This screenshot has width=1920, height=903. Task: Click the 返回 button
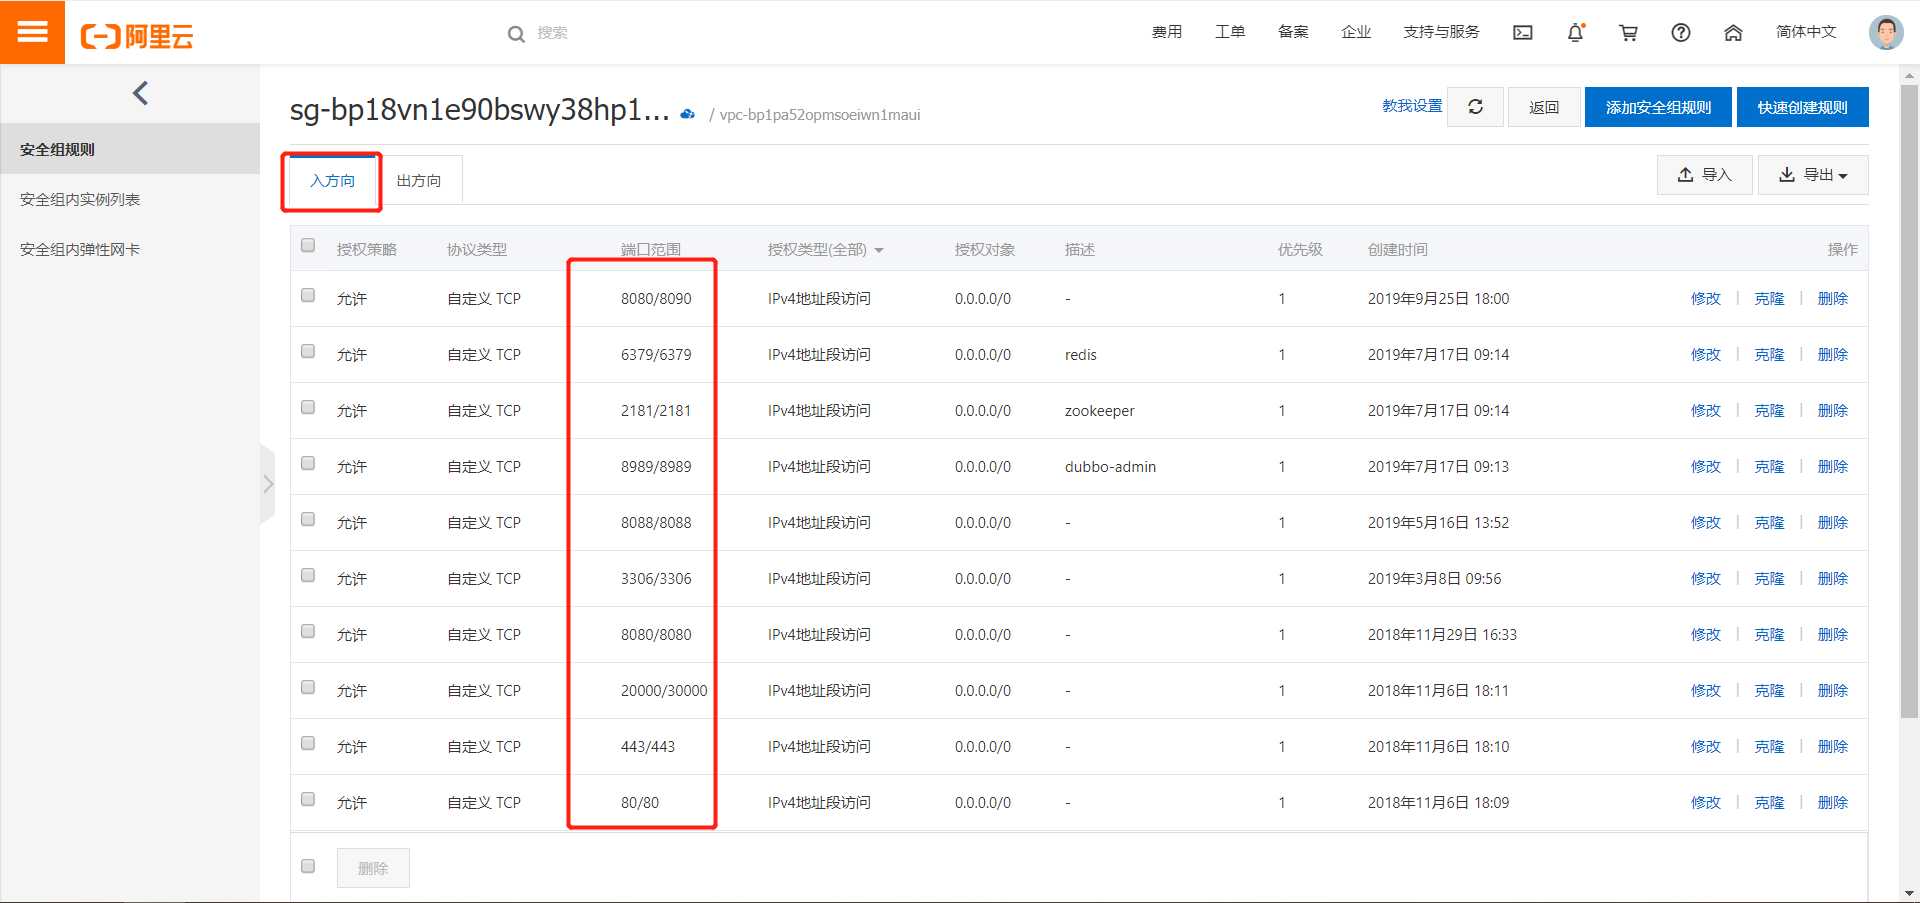coord(1544,107)
